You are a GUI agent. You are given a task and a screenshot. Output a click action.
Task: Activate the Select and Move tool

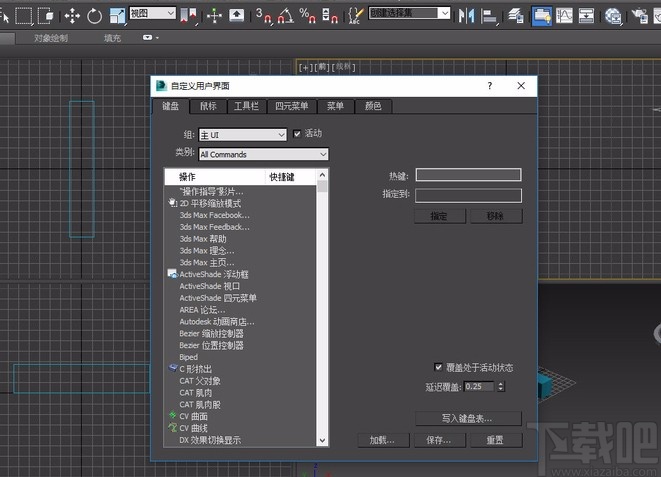tap(72, 16)
